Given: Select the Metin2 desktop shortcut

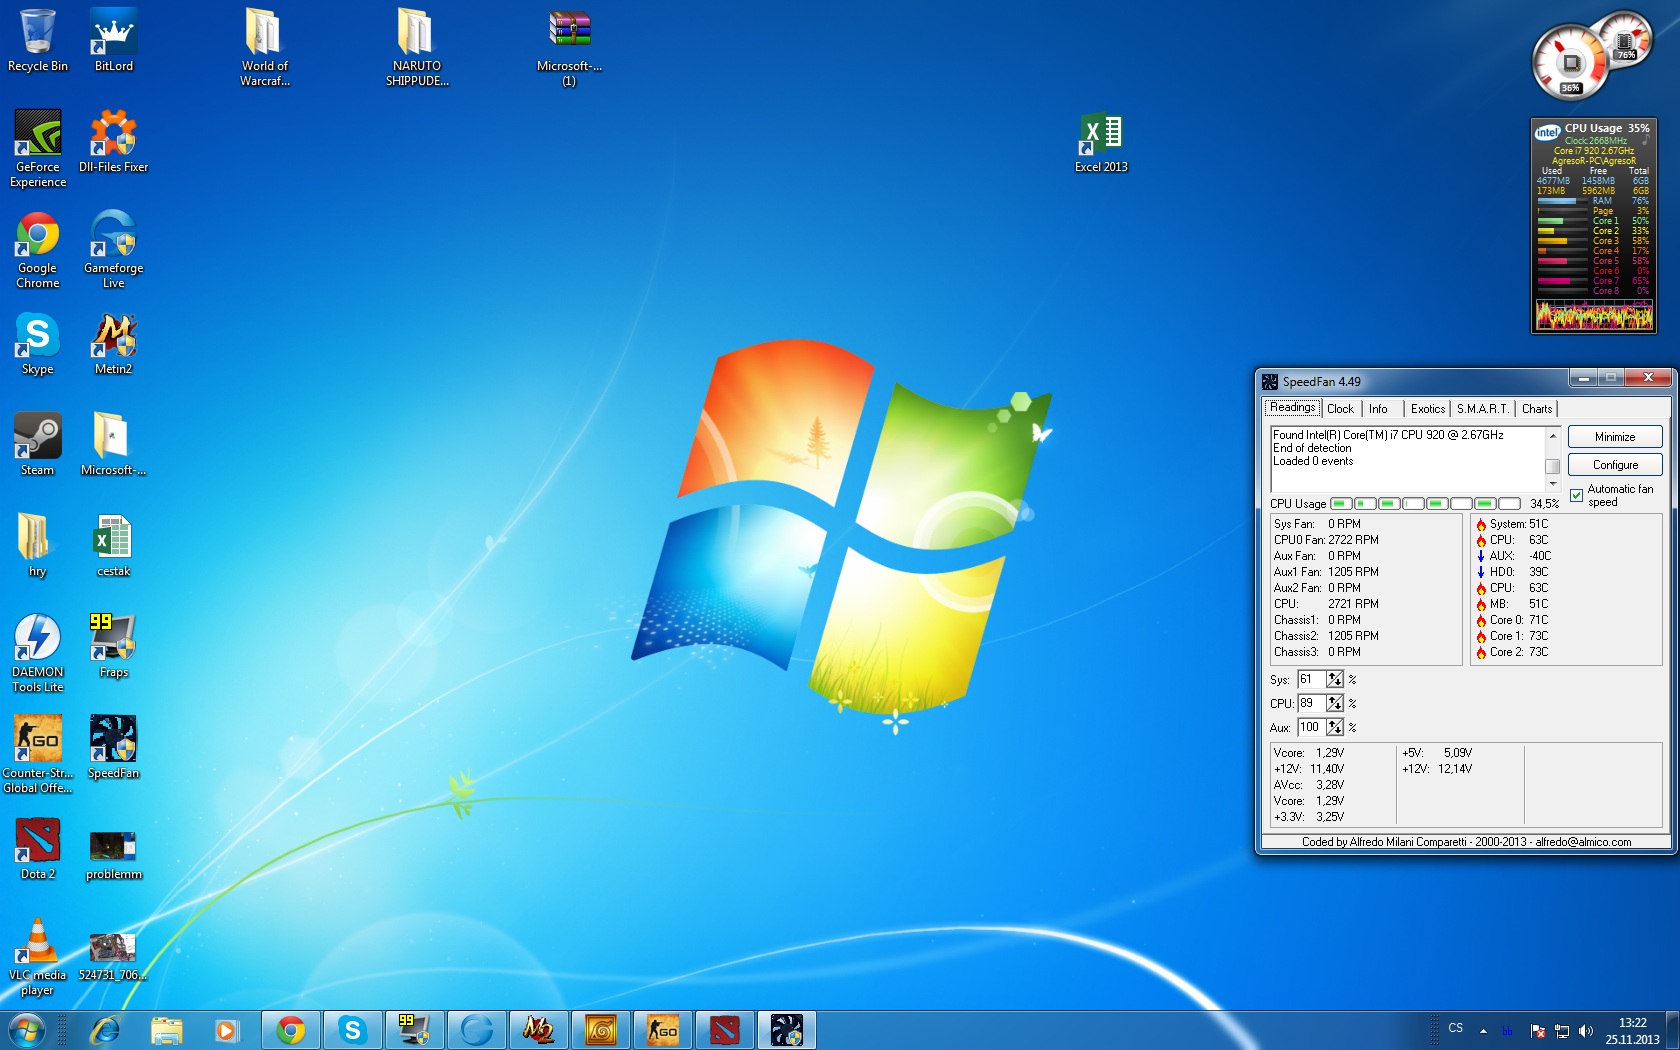Looking at the screenshot, I should 114,343.
